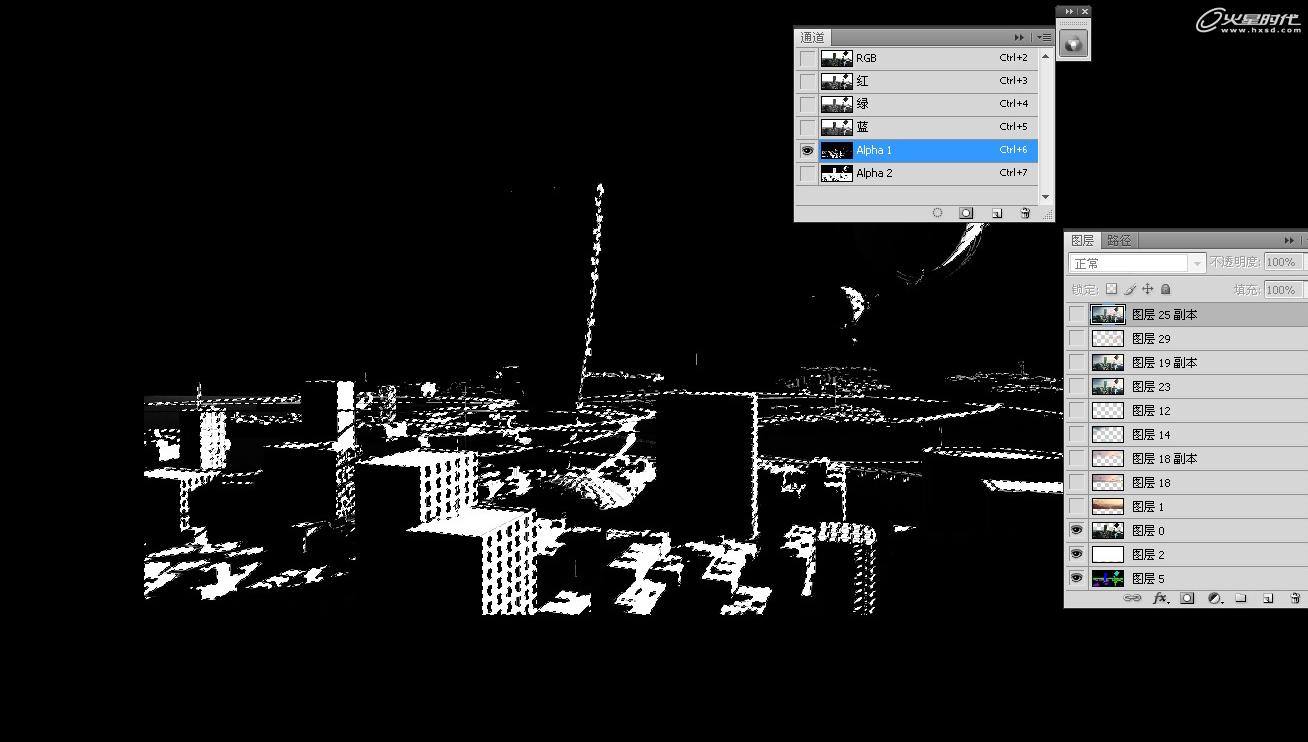Switch to the 通道 tab
Image resolution: width=1308 pixels, height=742 pixels.
(813, 37)
